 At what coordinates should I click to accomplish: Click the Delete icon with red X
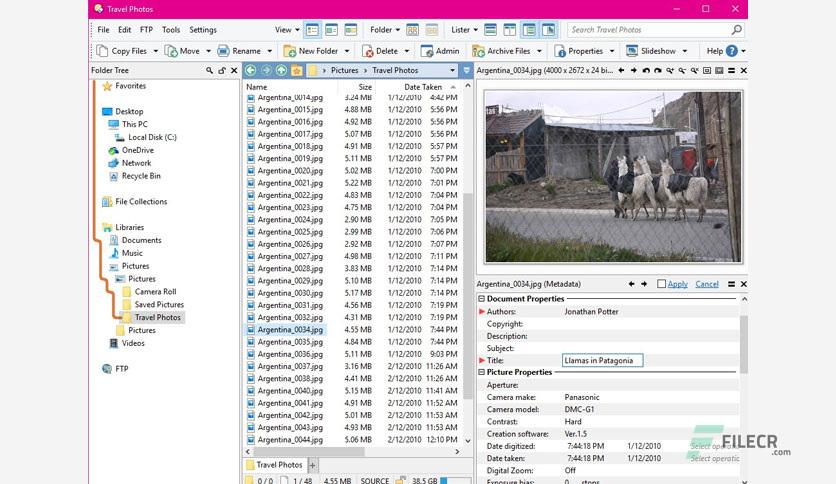click(367, 51)
